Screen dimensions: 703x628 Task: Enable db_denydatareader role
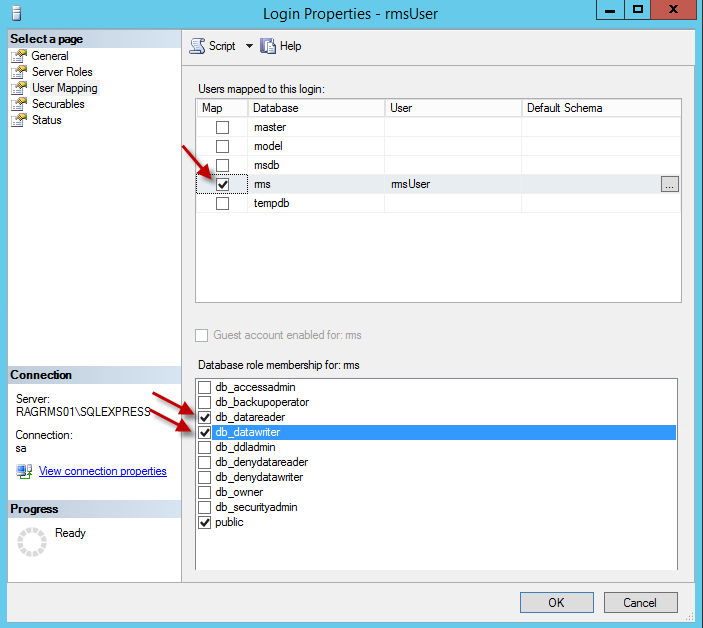[x=204, y=462]
